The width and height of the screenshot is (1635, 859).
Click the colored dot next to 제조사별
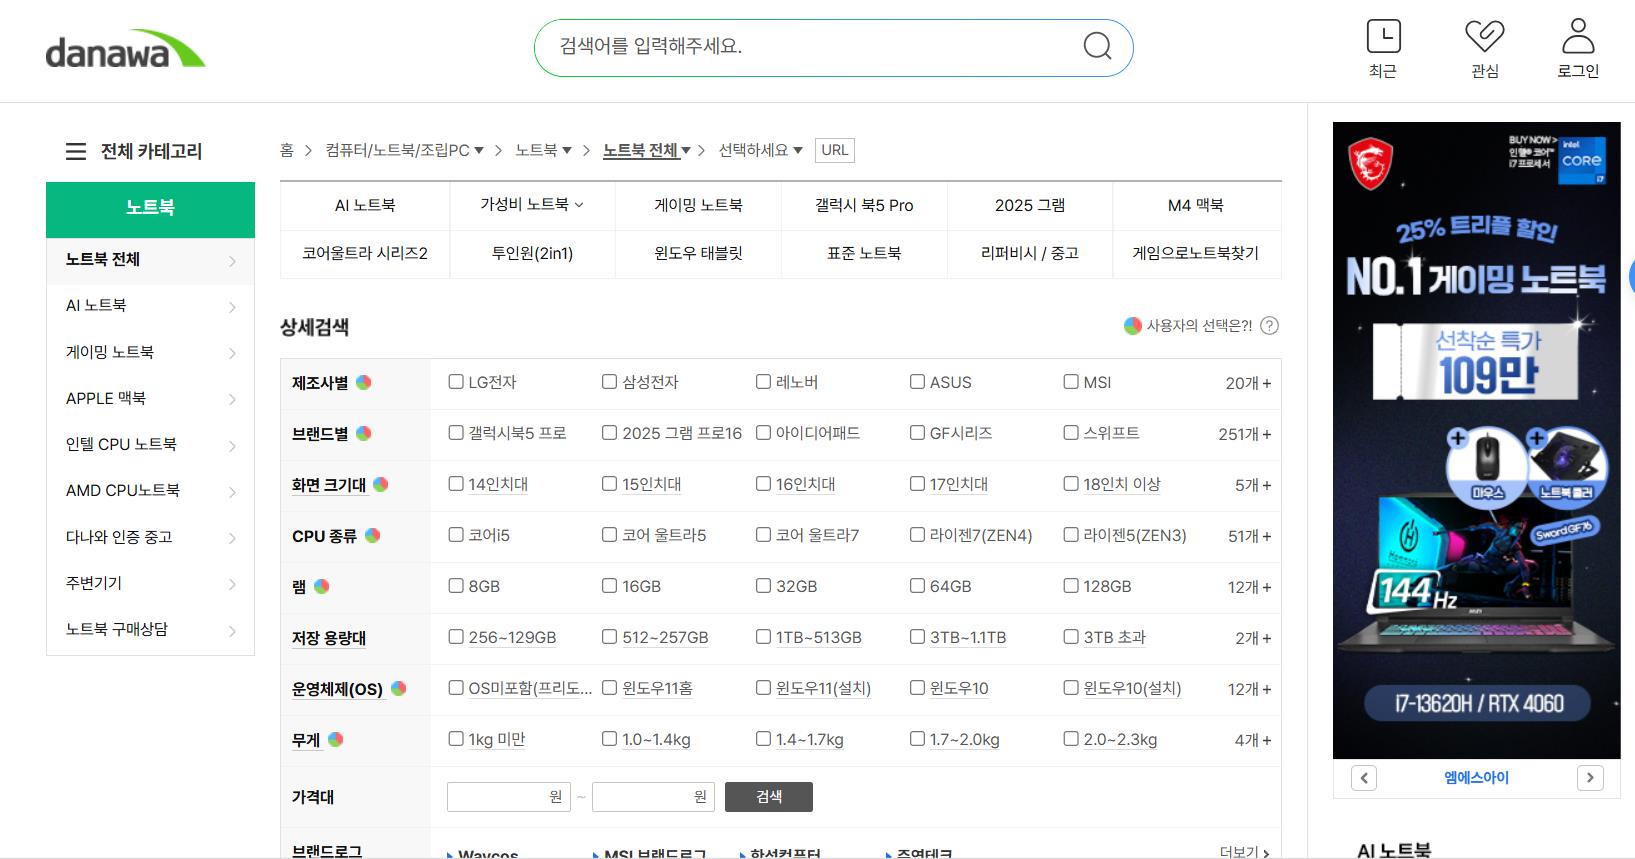click(x=364, y=382)
